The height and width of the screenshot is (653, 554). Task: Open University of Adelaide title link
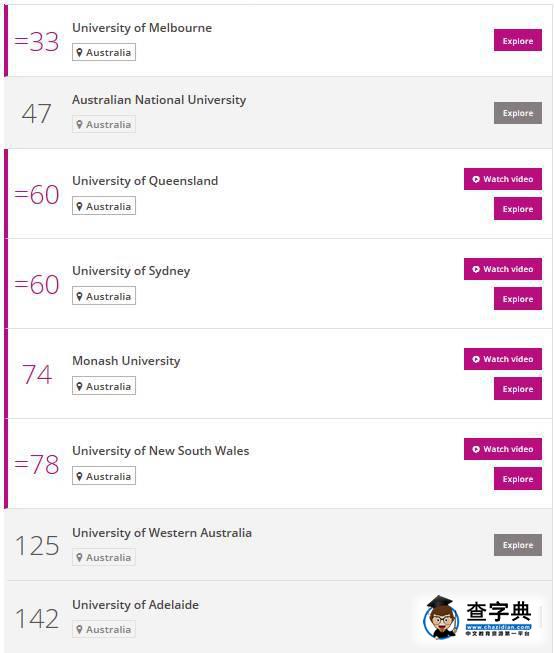point(135,605)
